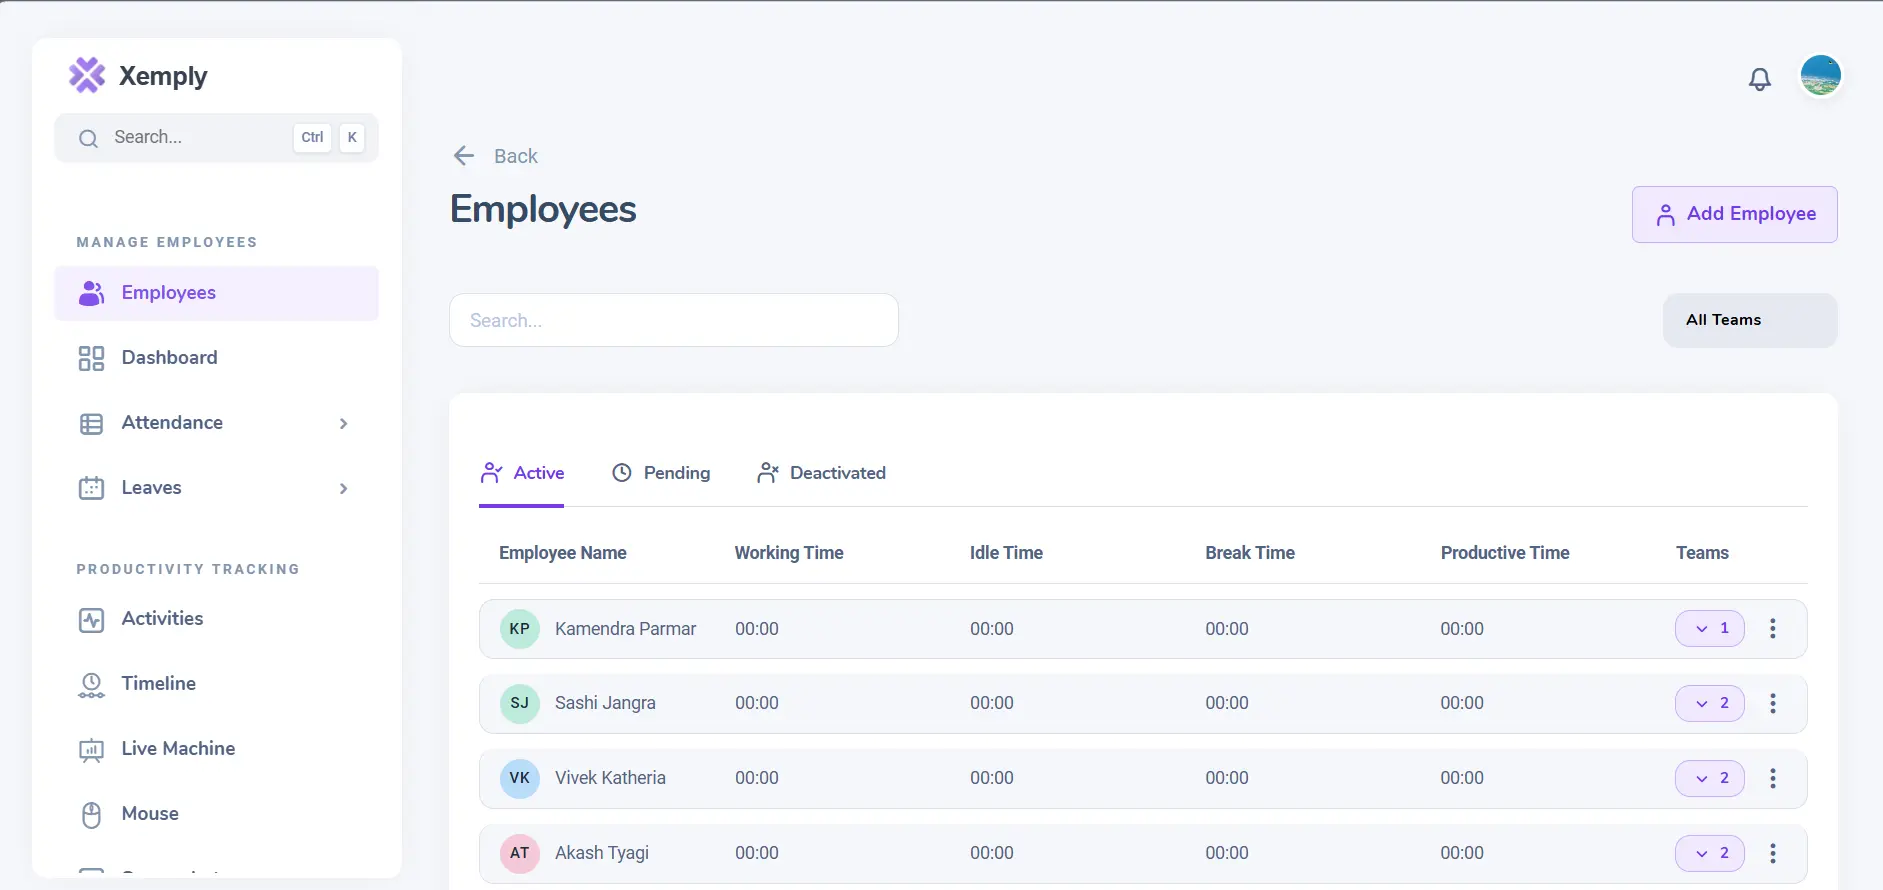This screenshot has width=1883, height=890.
Task: Open the user profile avatar
Action: [1821, 76]
